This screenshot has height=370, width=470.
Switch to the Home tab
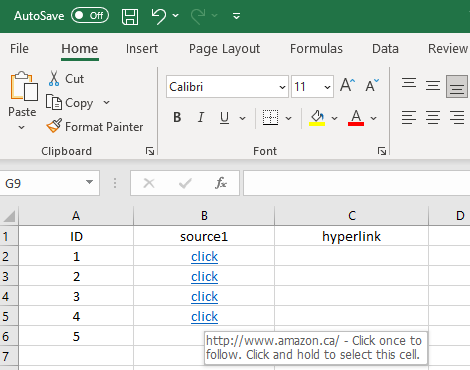80,49
